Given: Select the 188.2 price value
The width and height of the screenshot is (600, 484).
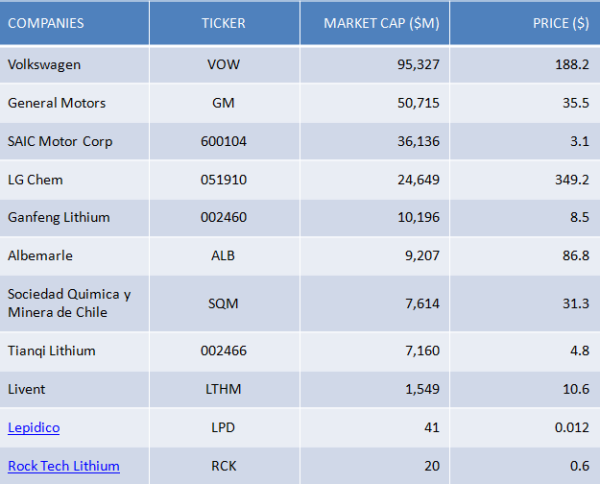Looking at the screenshot, I should 572,64.
